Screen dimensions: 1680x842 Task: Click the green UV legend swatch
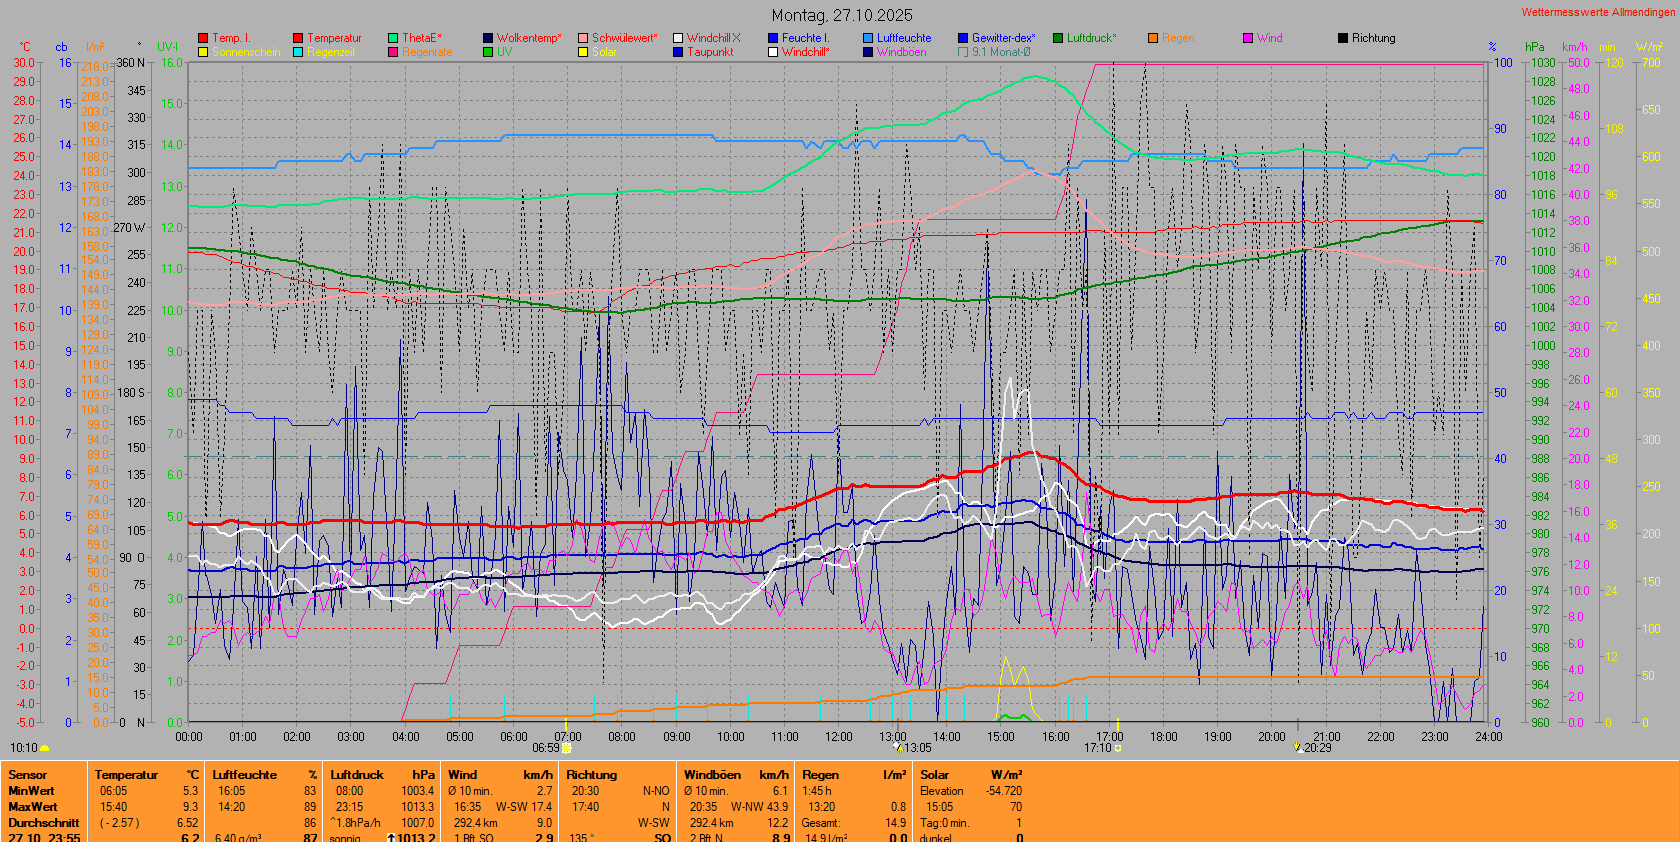coord(488,52)
